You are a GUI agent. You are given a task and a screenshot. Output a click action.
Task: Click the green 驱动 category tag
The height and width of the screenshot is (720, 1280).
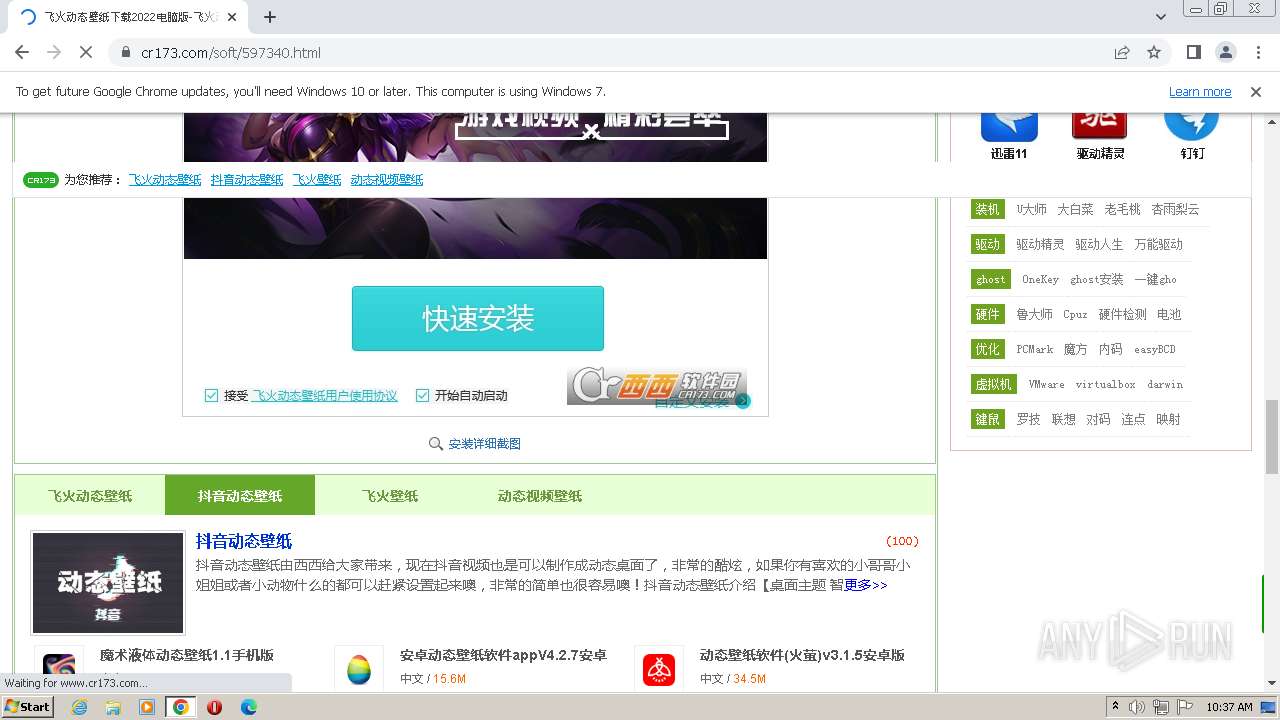click(988, 244)
